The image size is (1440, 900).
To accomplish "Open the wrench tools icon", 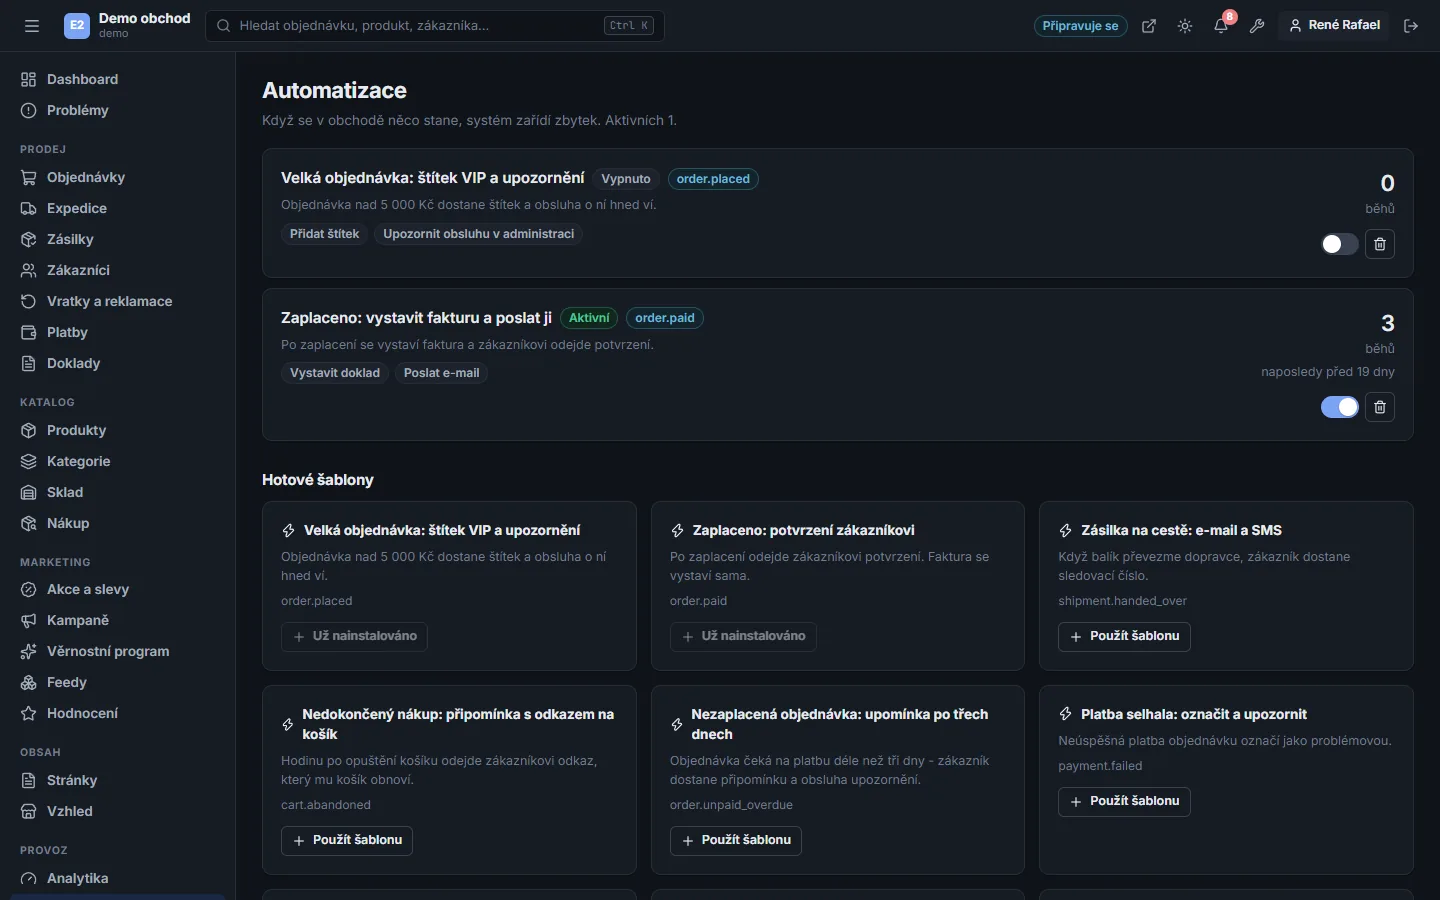I will (x=1257, y=26).
